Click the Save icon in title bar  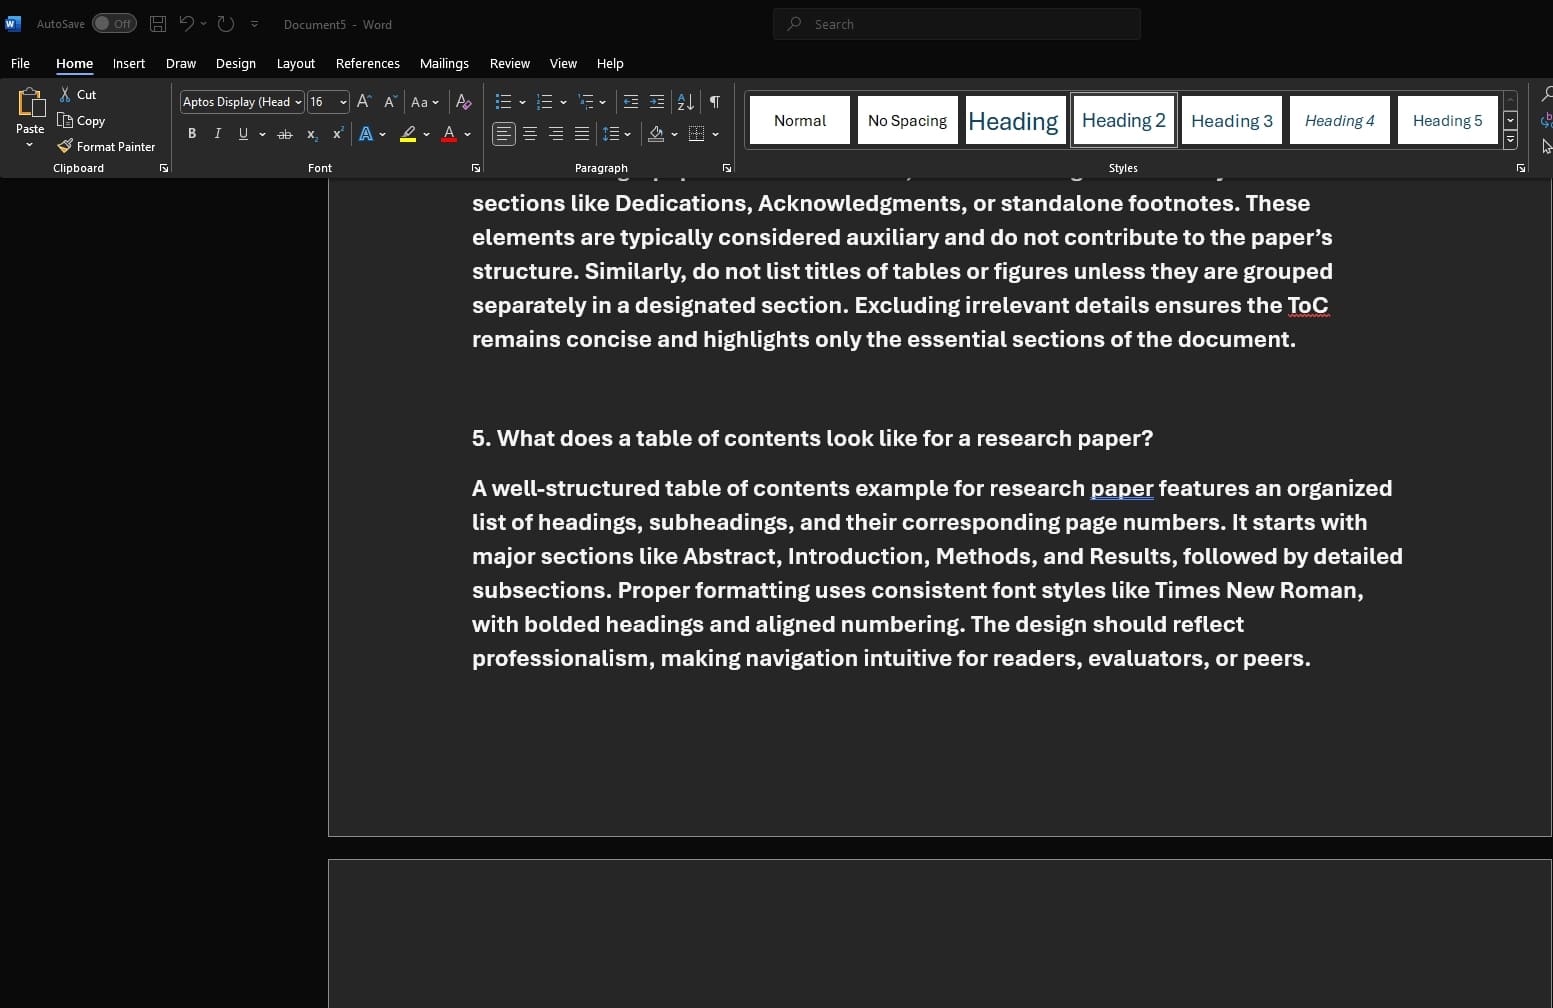point(158,24)
